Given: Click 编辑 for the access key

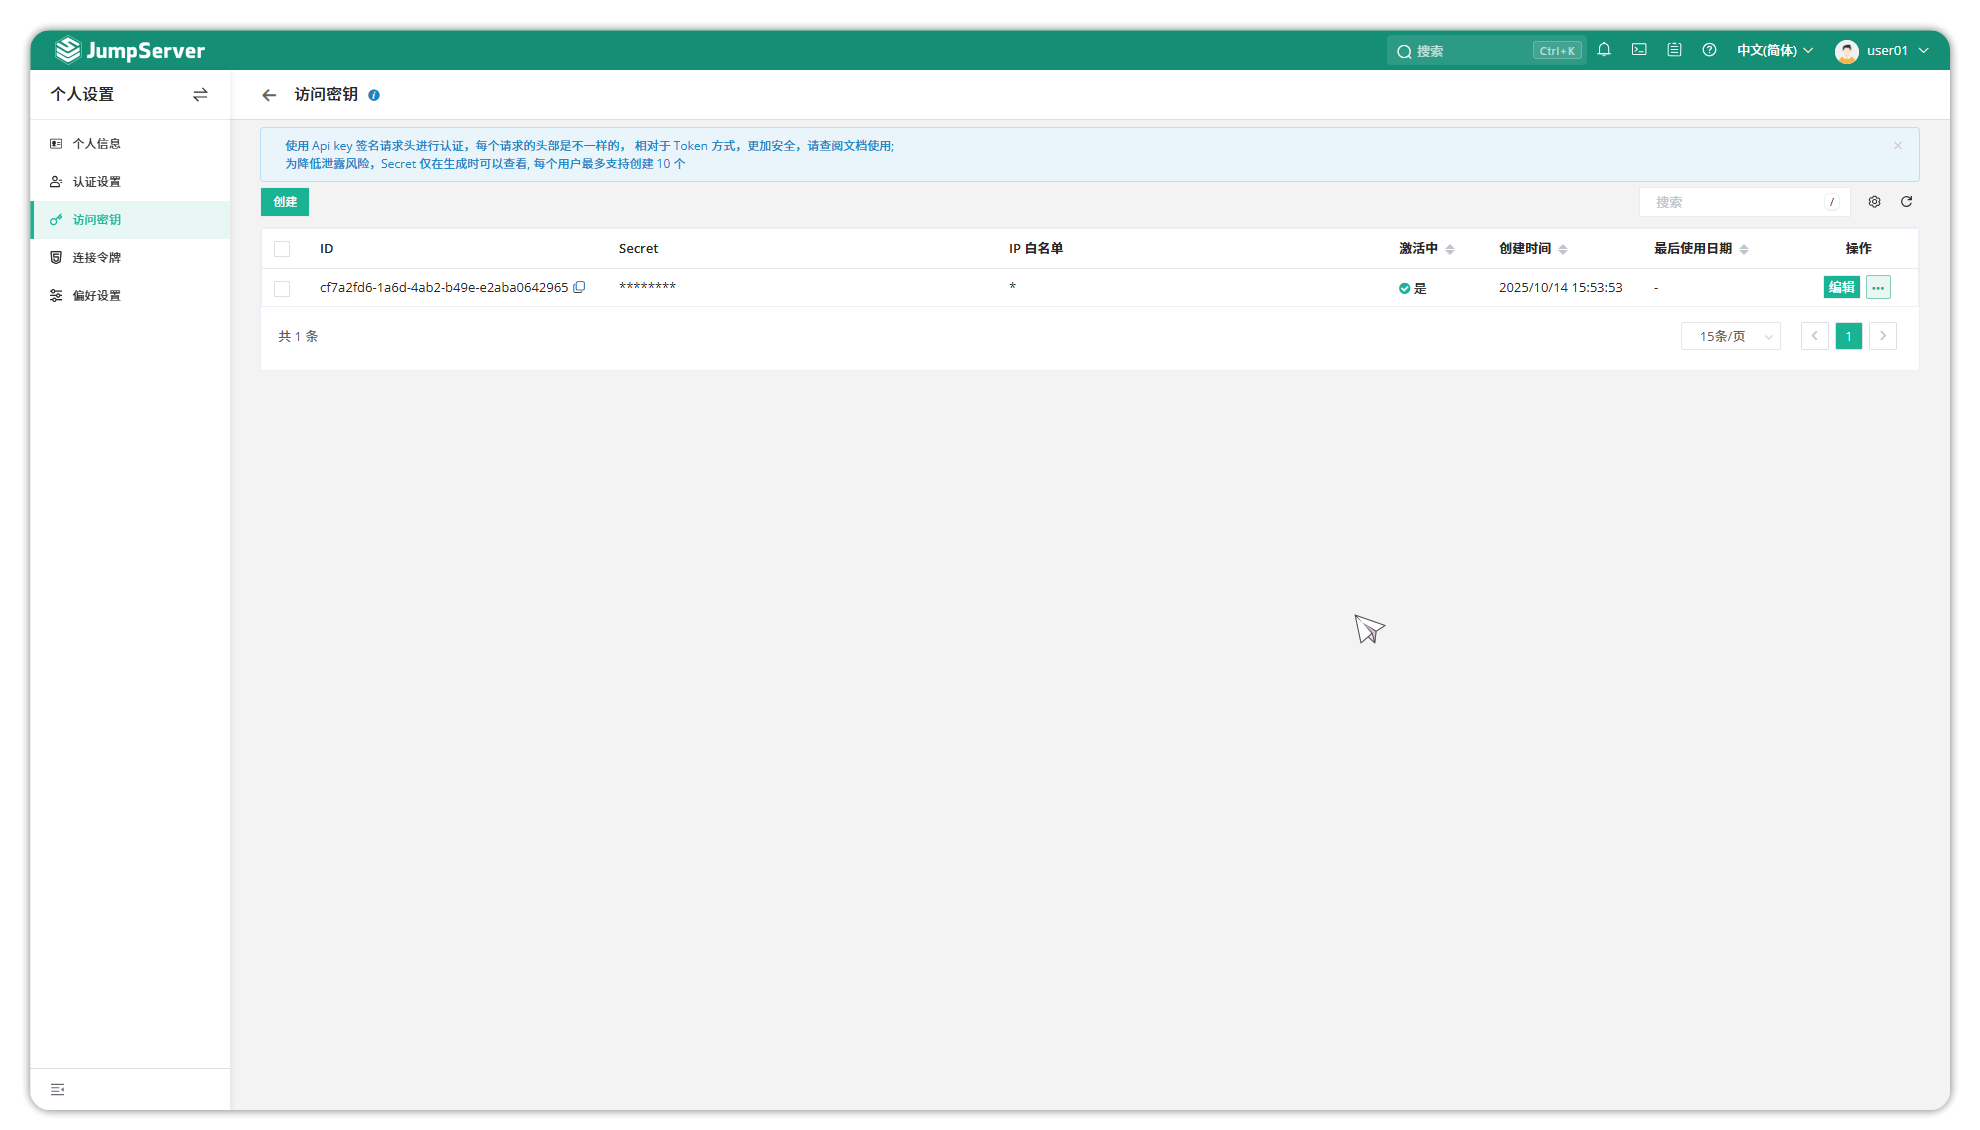Looking at the screenshot, I should click(x=1841, y=288).
